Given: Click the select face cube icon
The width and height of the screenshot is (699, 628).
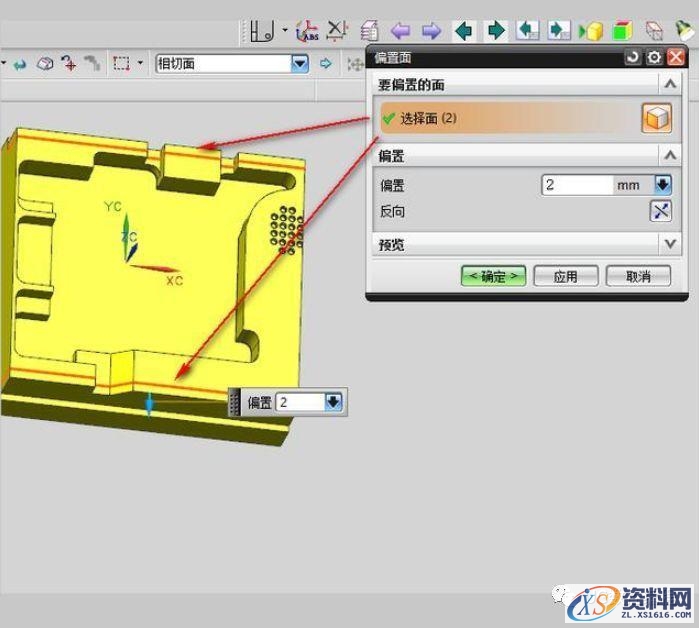Looking at the screenshot, I should click(656, 118).
